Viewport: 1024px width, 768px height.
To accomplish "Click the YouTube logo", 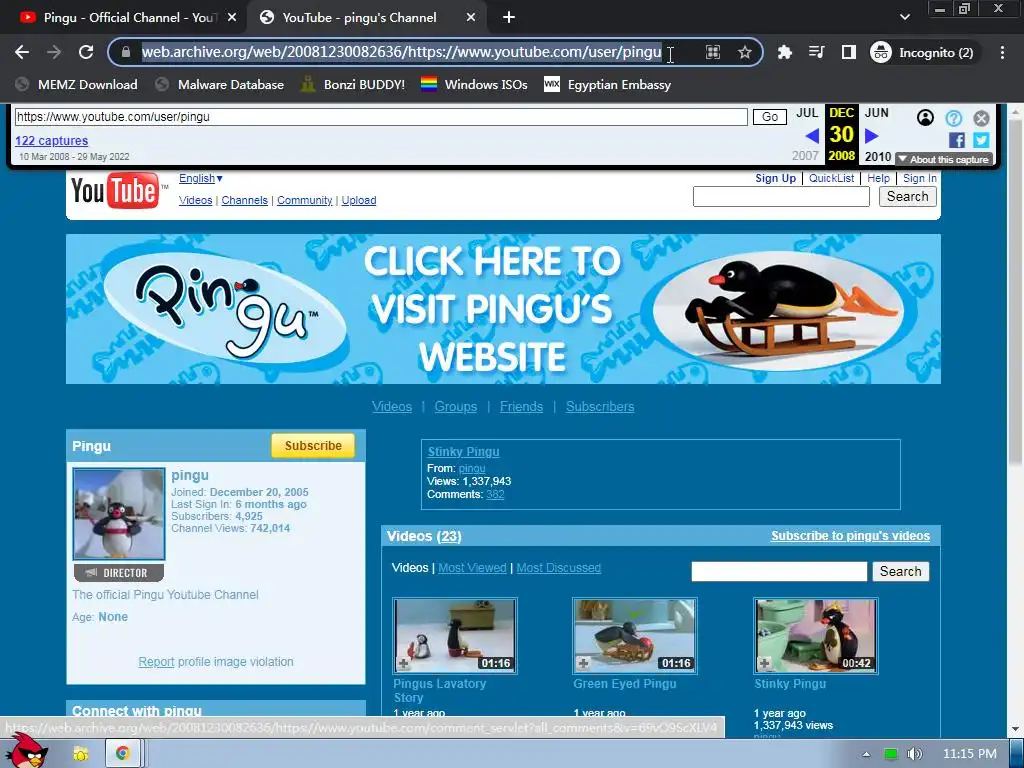I will (x=115, y=191).
